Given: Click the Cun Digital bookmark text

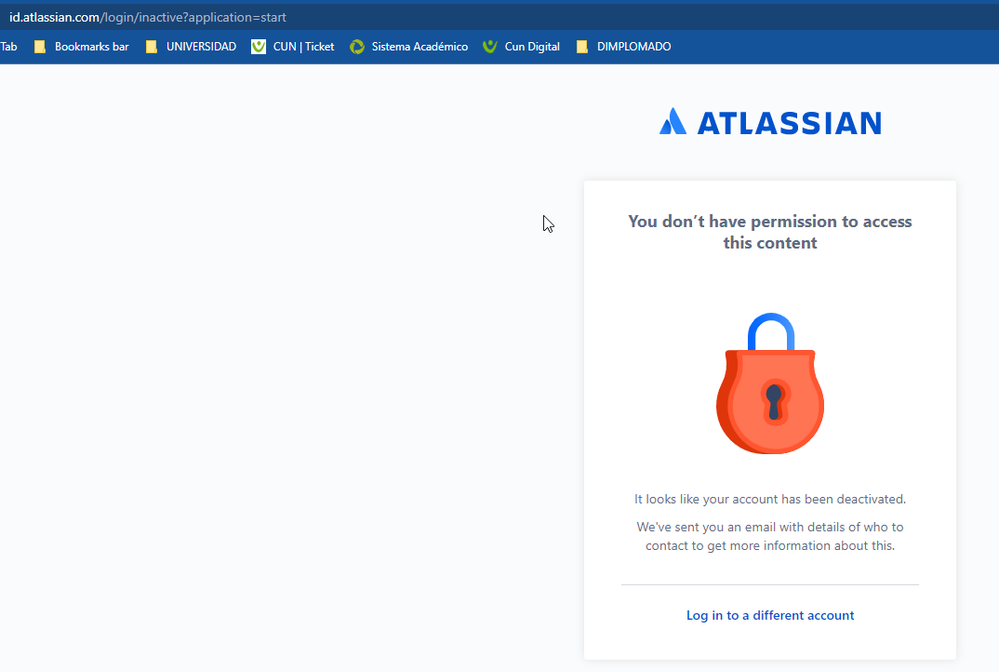Looking at the screenshot, I should click(x=531, y=46).
